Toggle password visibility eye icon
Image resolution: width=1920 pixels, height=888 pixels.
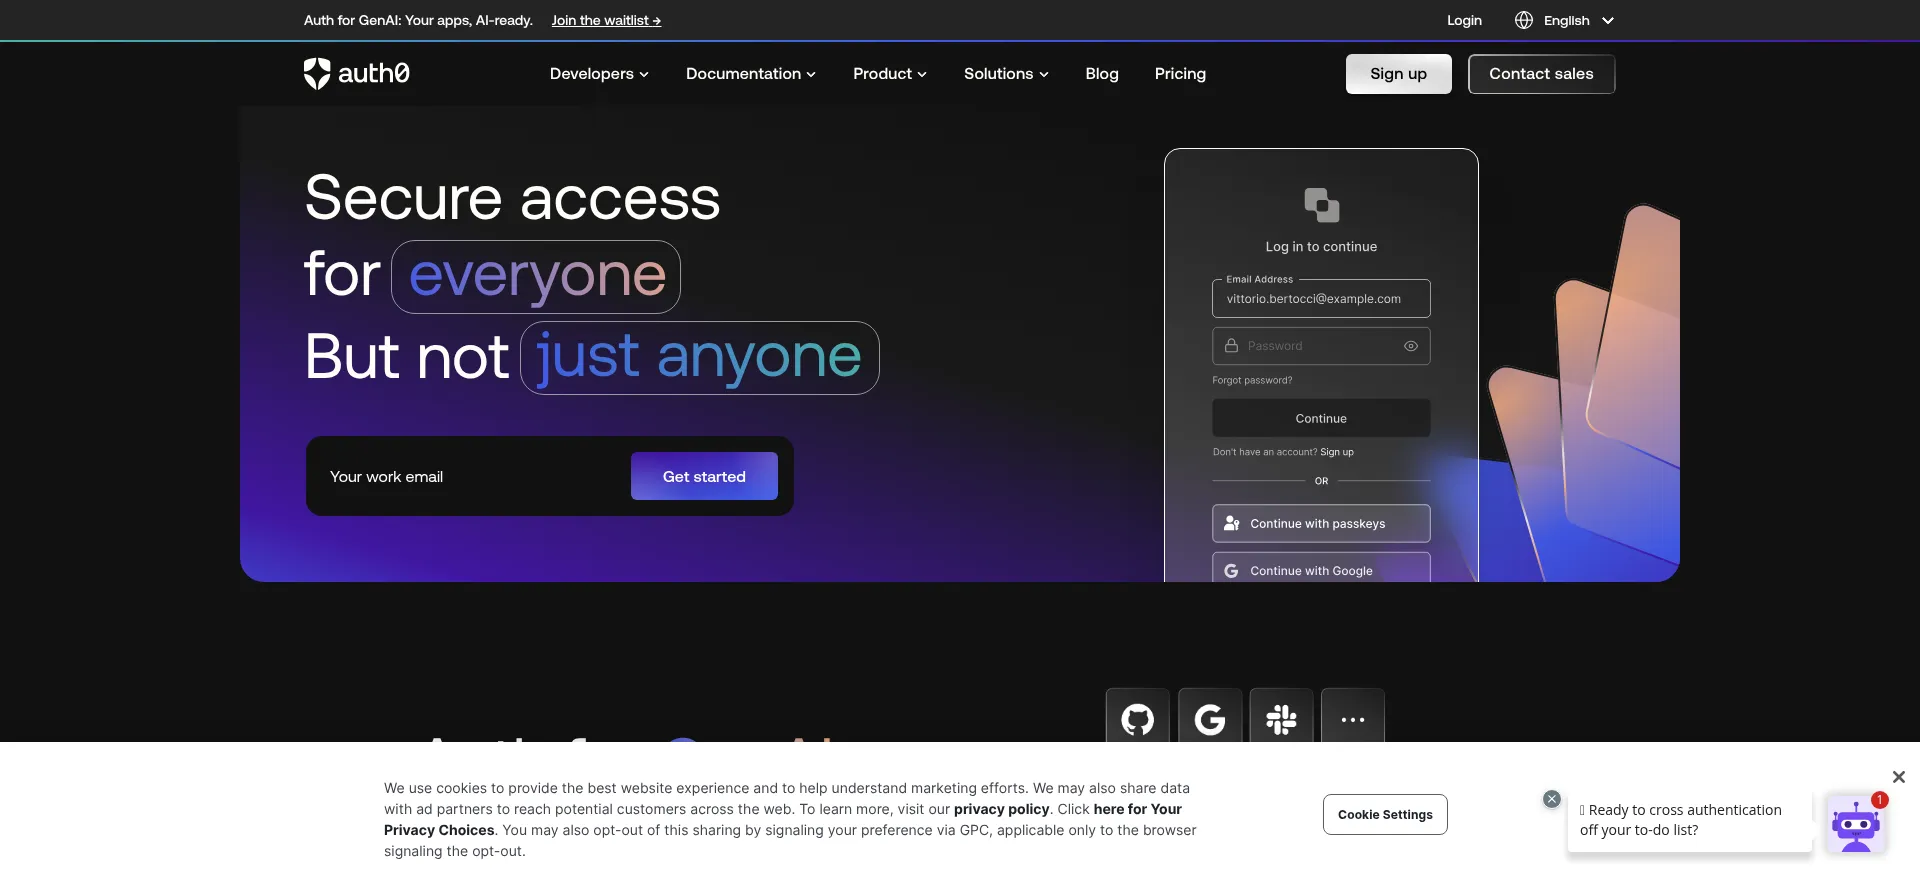click(1410, 346)
